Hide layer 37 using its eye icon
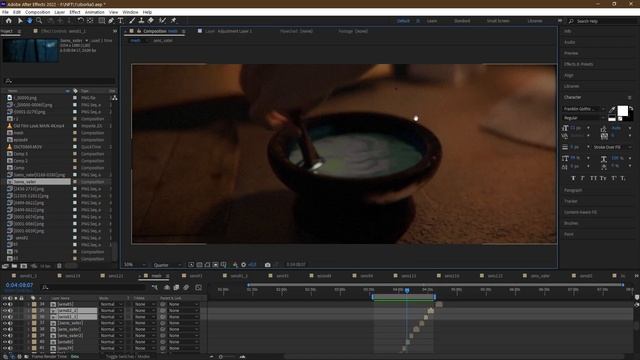The image size is (640, 360). 5,323
